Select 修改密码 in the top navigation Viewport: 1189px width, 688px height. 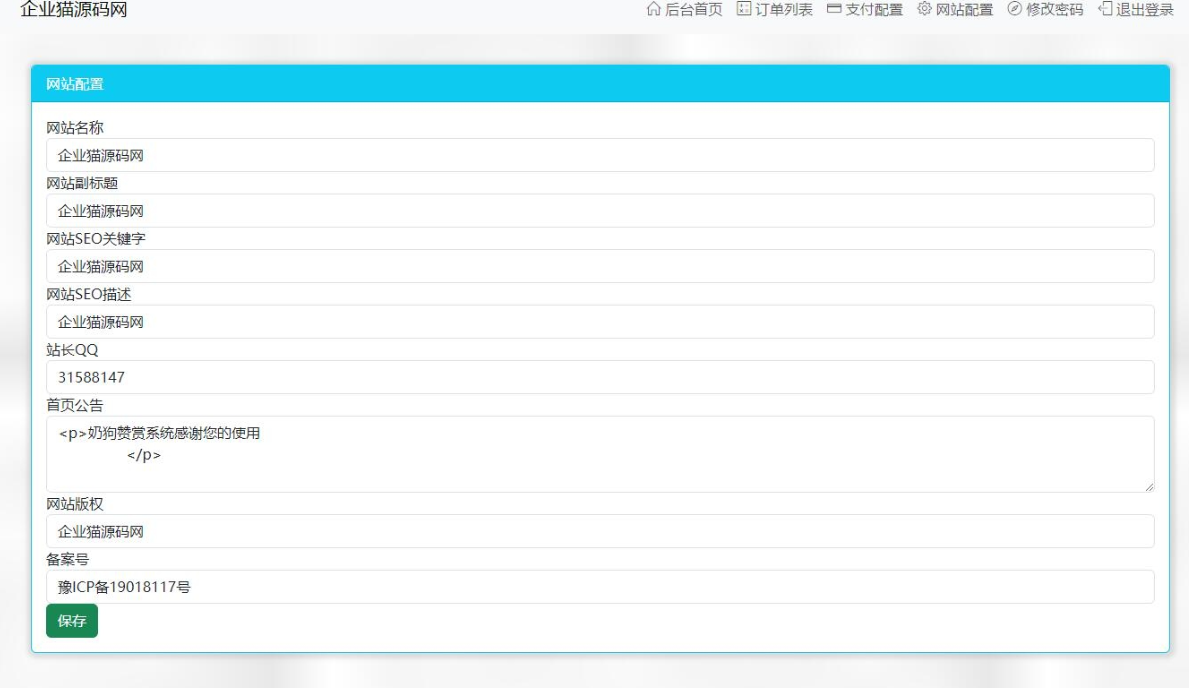coord(1054,10)
